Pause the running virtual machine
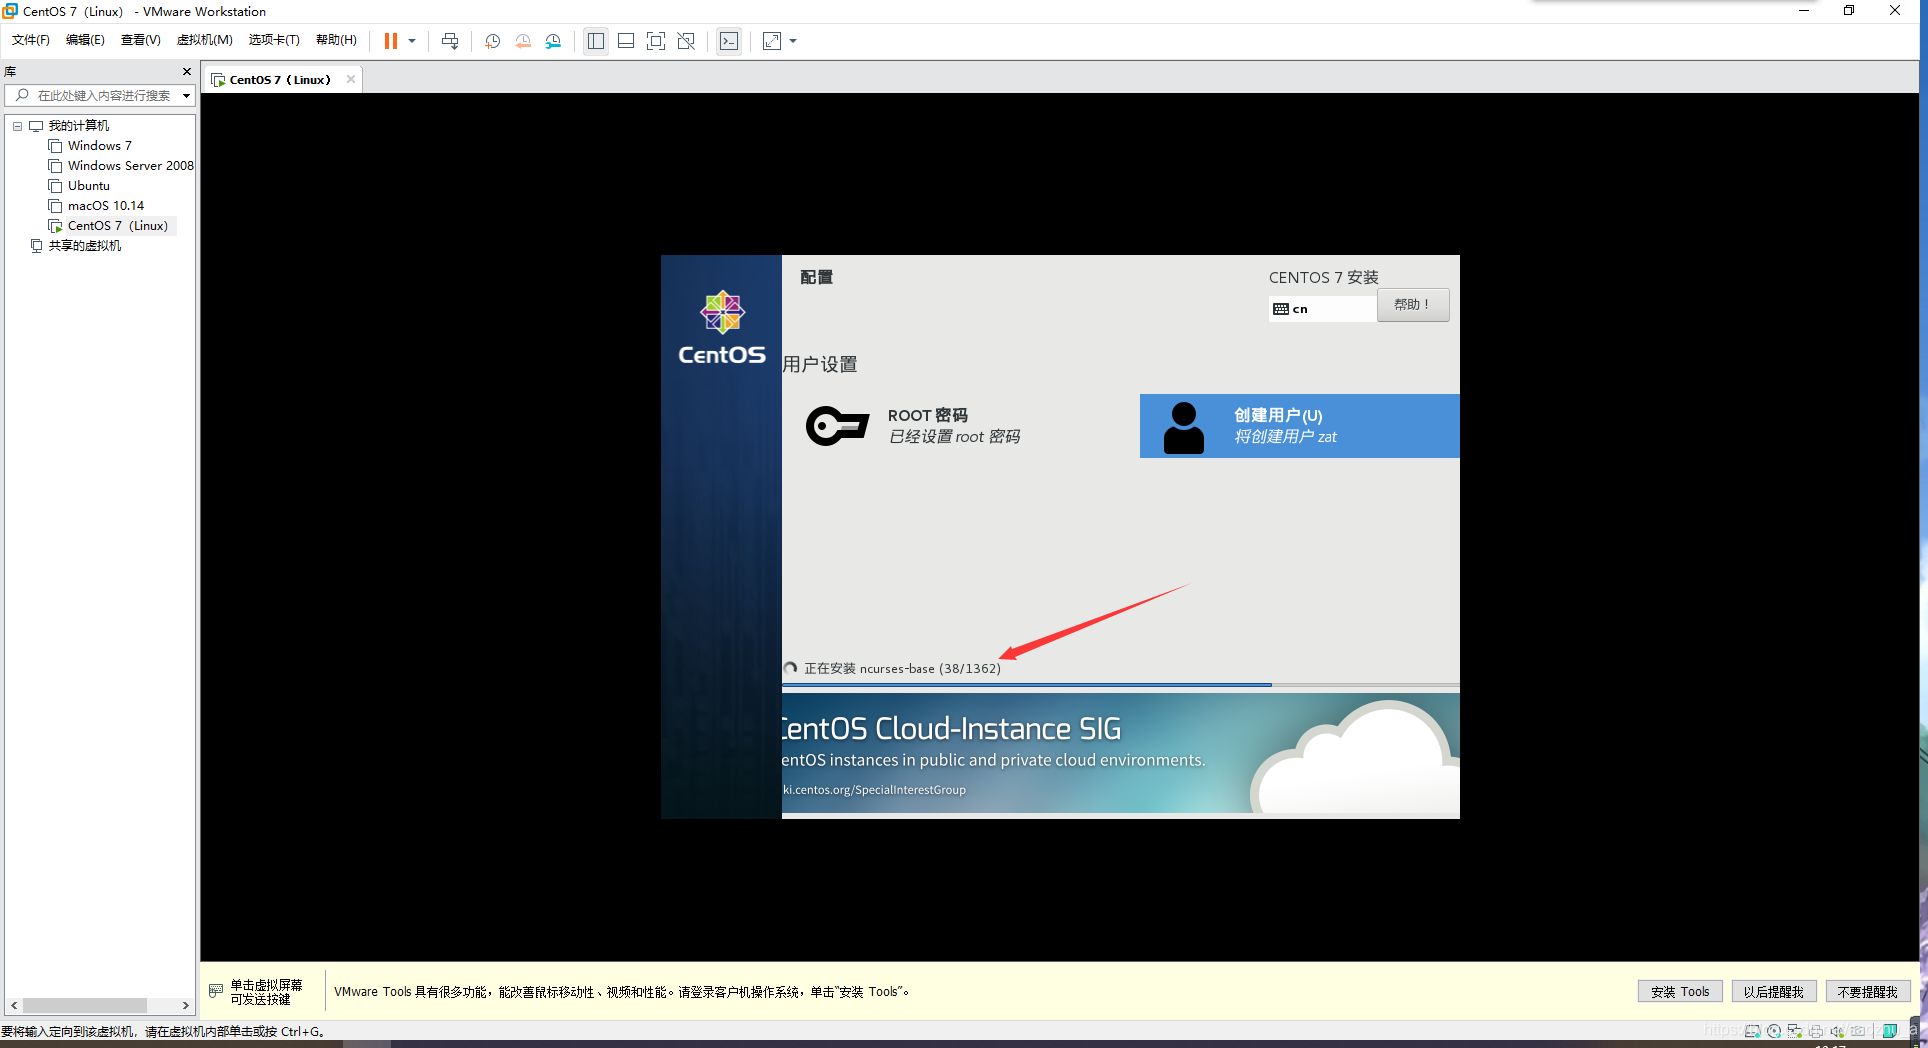The height and width of the screenshot is (1048, 1928). click(391, 41)
